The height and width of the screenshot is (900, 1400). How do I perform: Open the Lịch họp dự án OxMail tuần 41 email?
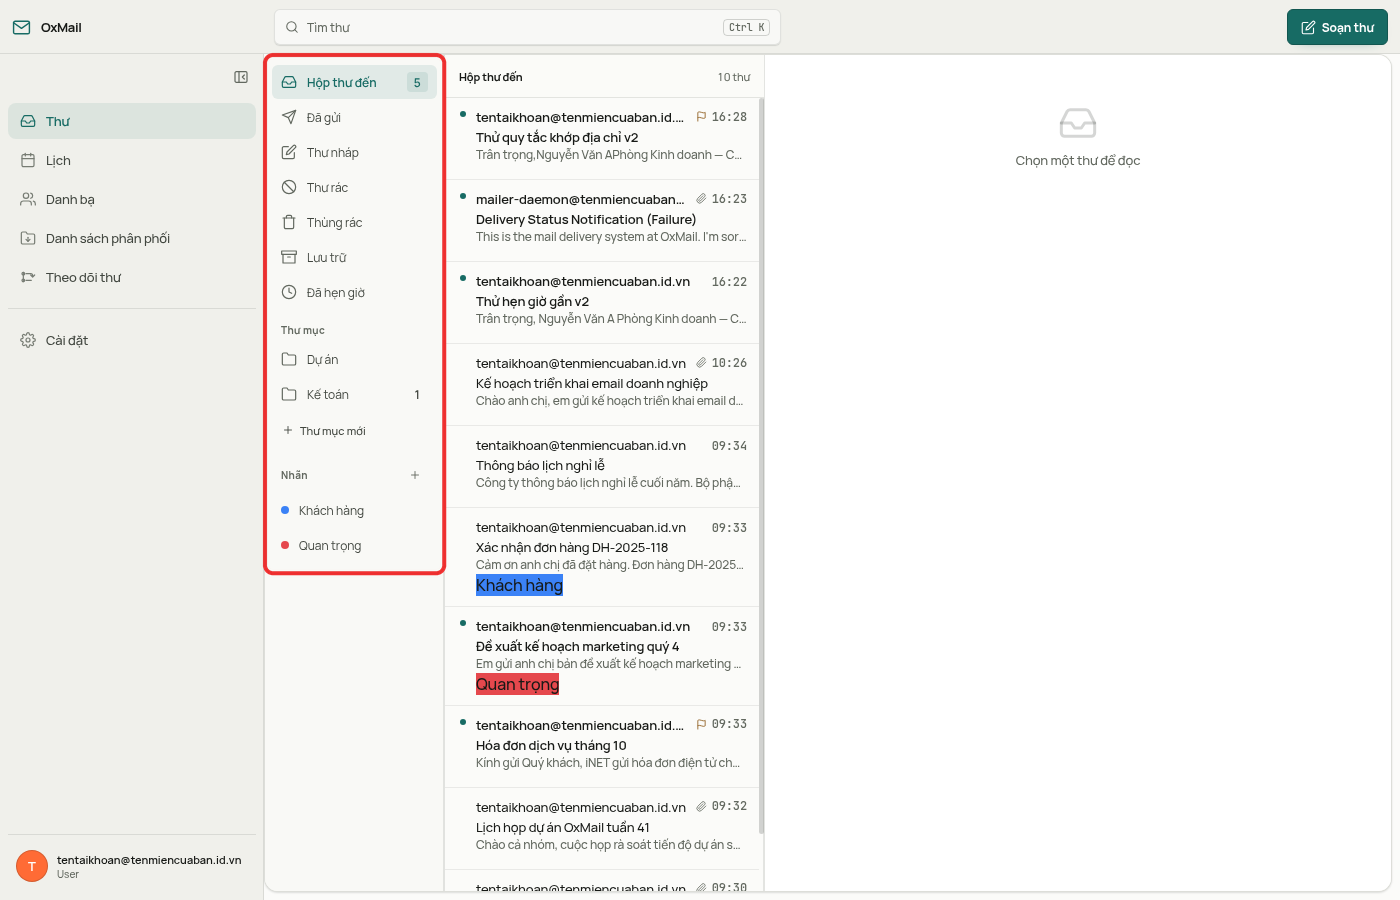tap(603, 828)
